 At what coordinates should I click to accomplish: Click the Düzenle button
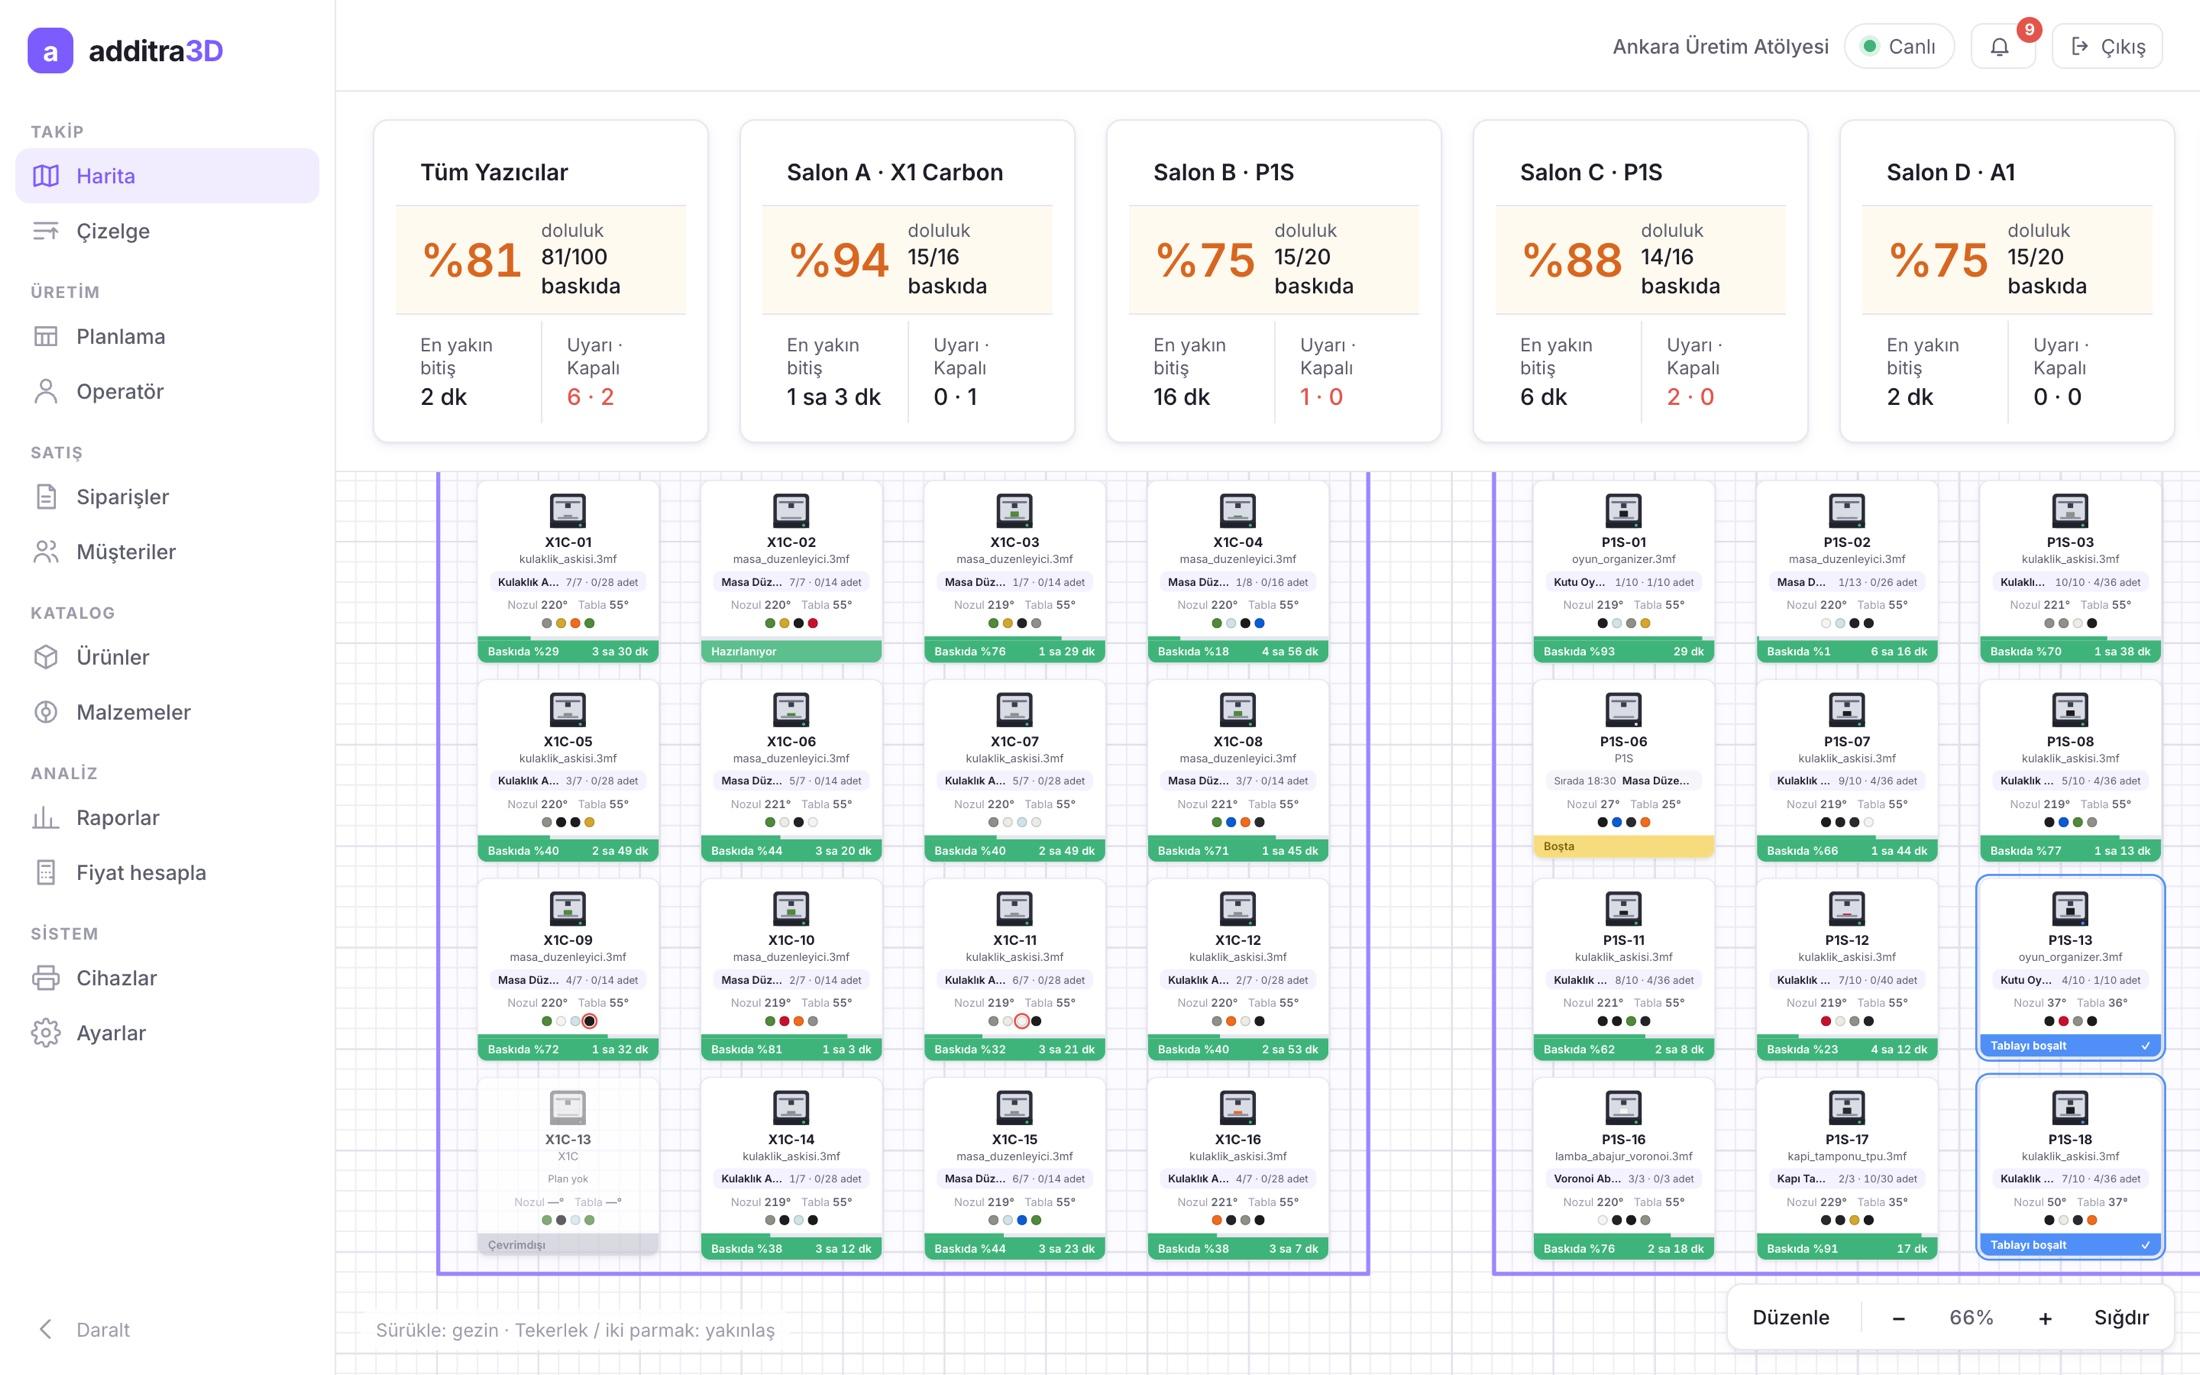1791,1318
